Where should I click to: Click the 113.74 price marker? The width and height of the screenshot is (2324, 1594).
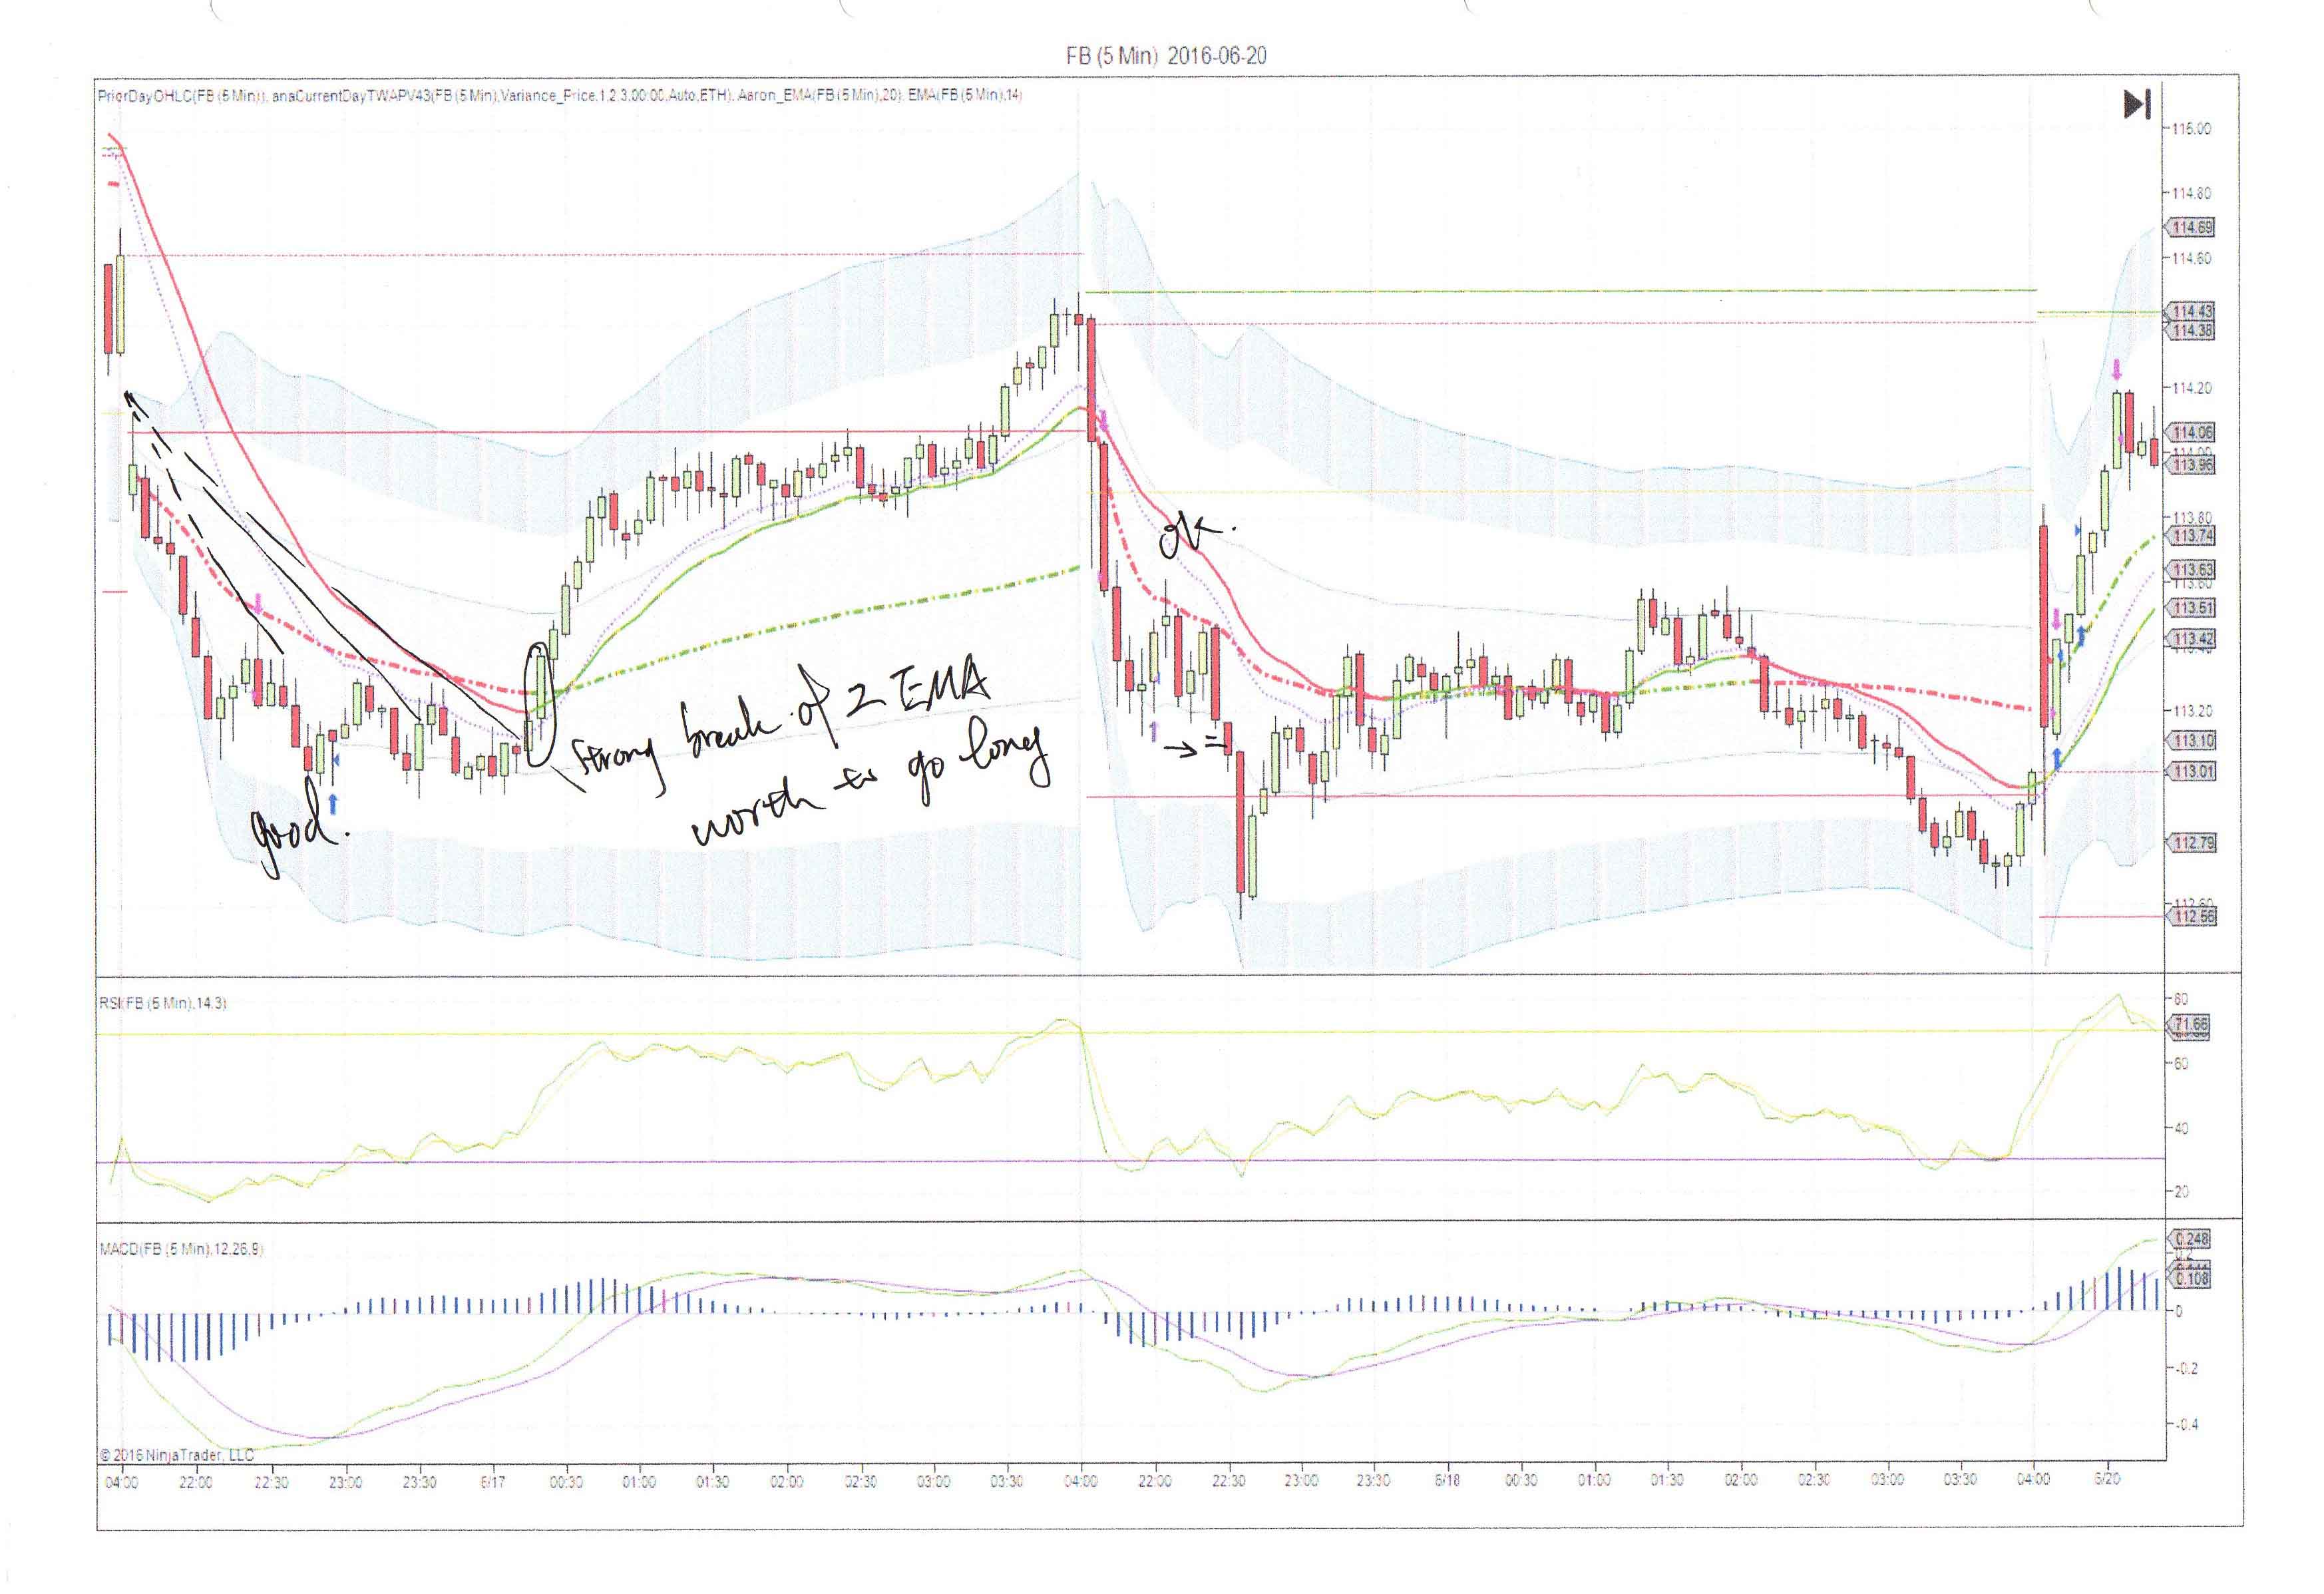pyautogui.click(x=2191, y=536)
